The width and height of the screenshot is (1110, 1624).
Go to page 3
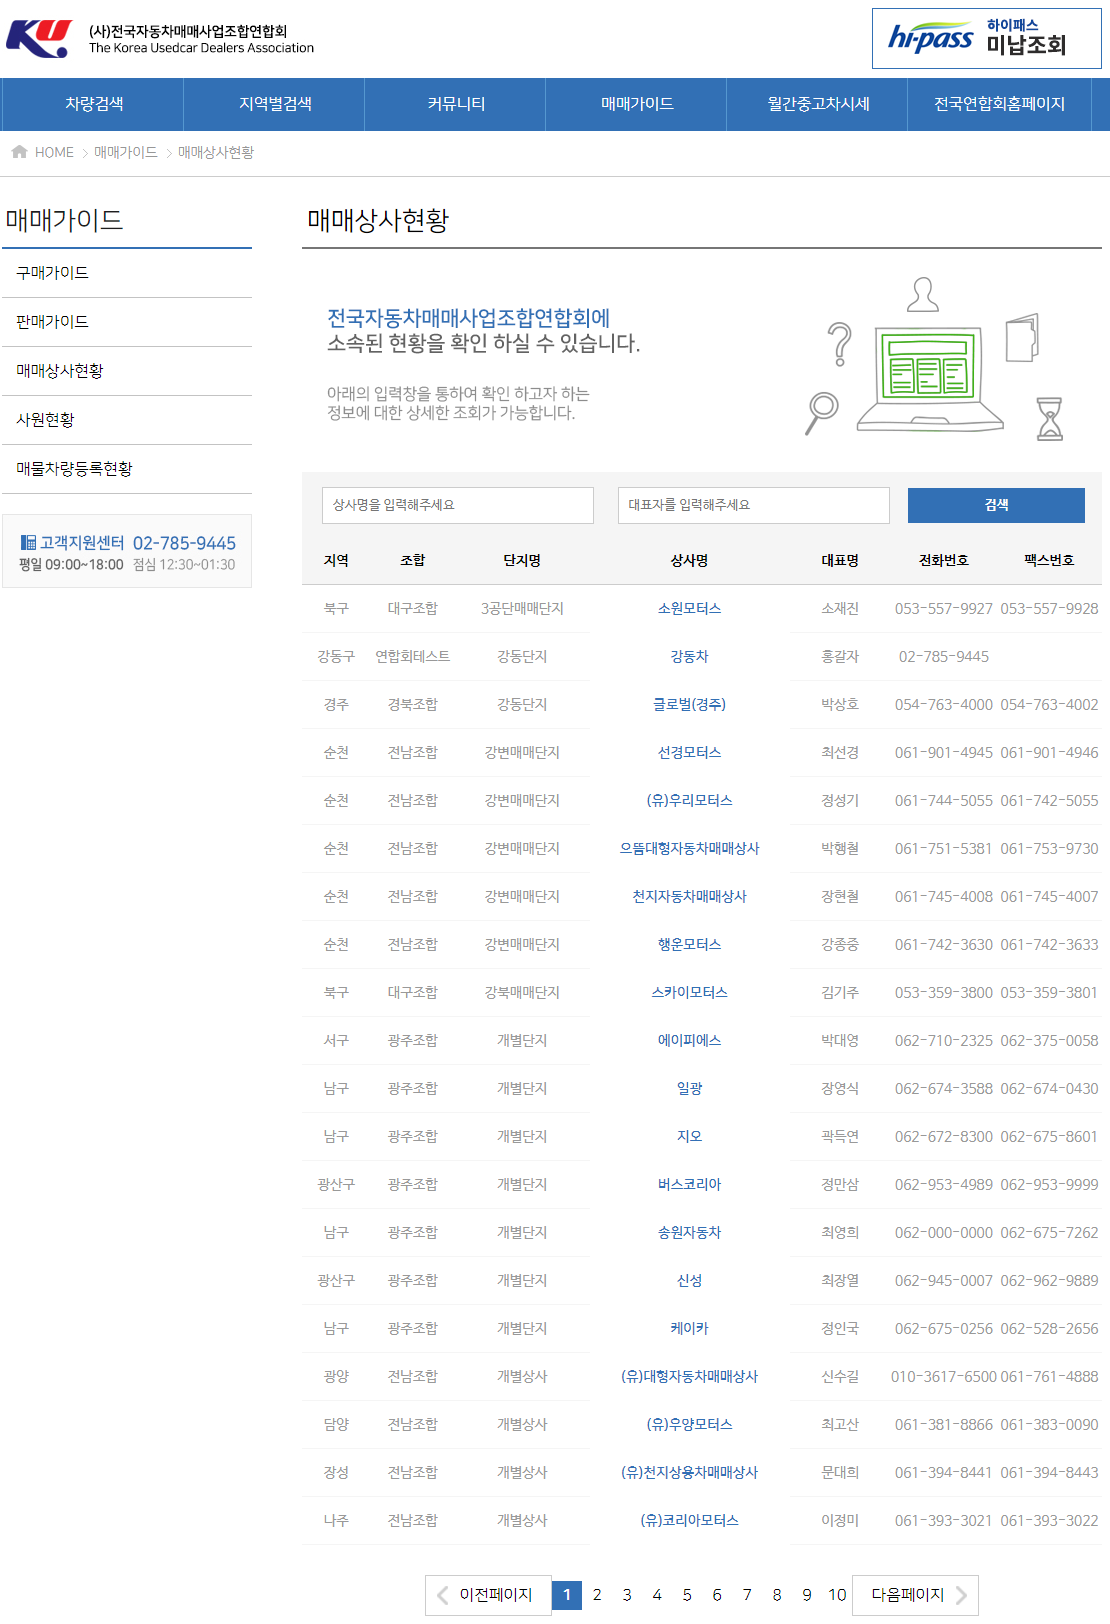point(627,1595)
